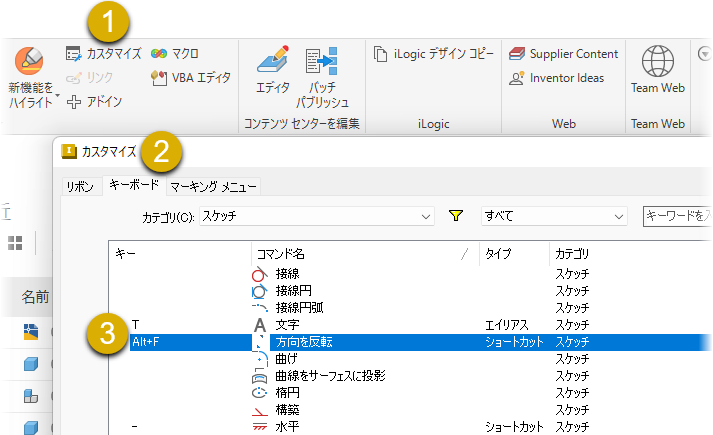Image resolution: width=713 pixels, height=435 pixels.
Task: Click the 水平 horizontal constraint icon
Action: tap(260, 427)
